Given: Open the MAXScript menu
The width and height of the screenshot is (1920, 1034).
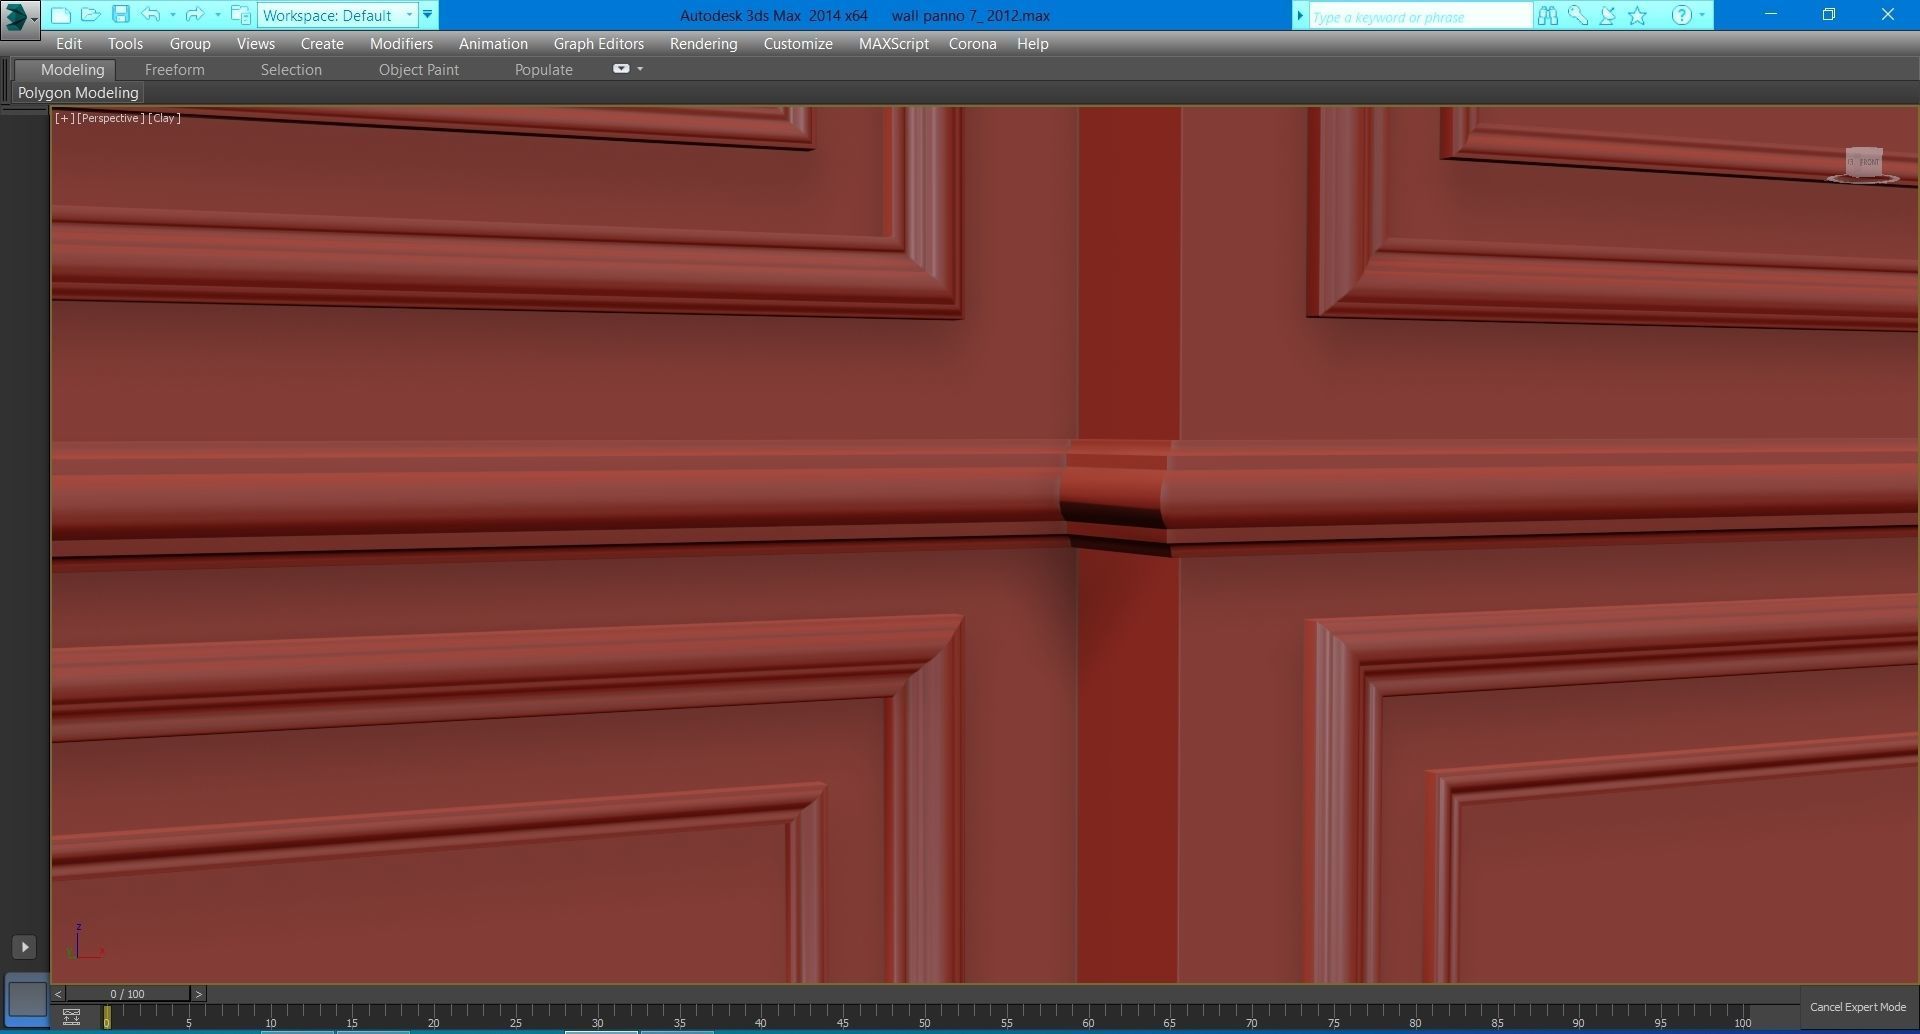Looking at the screenshot, I should [x=893, y=44].
